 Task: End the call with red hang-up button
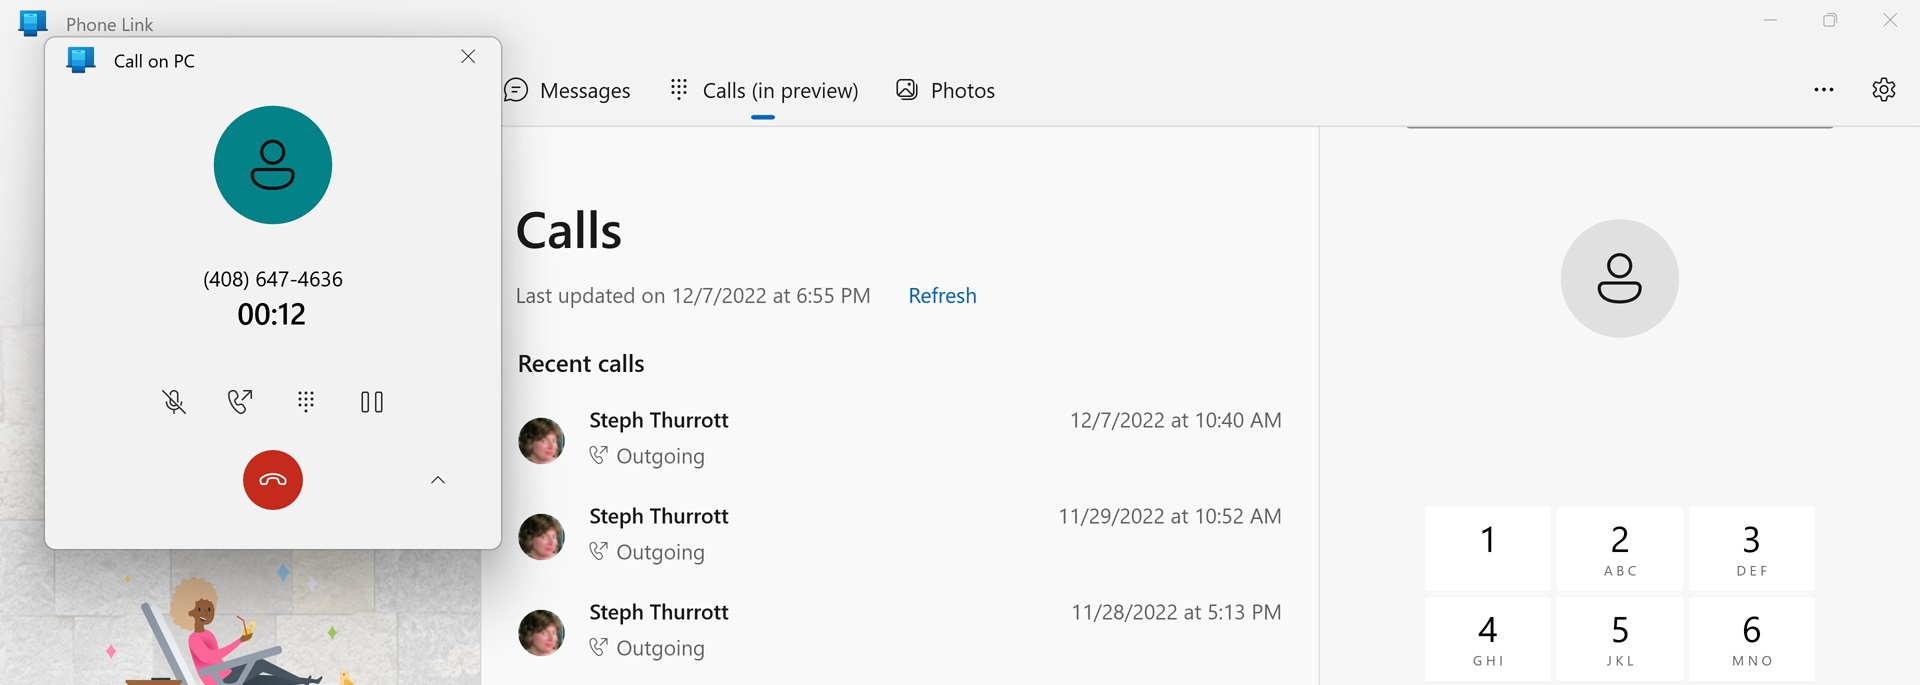point(273,480)
